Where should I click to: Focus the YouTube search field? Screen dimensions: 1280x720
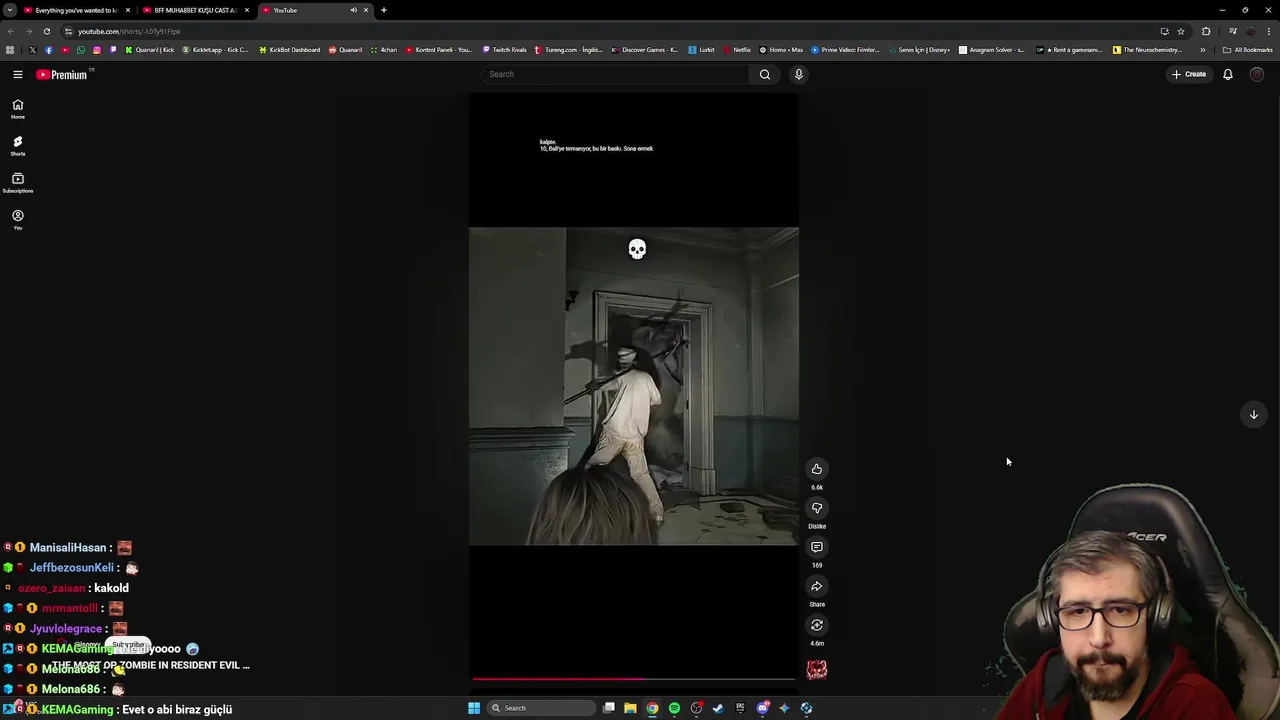point(615,74)
